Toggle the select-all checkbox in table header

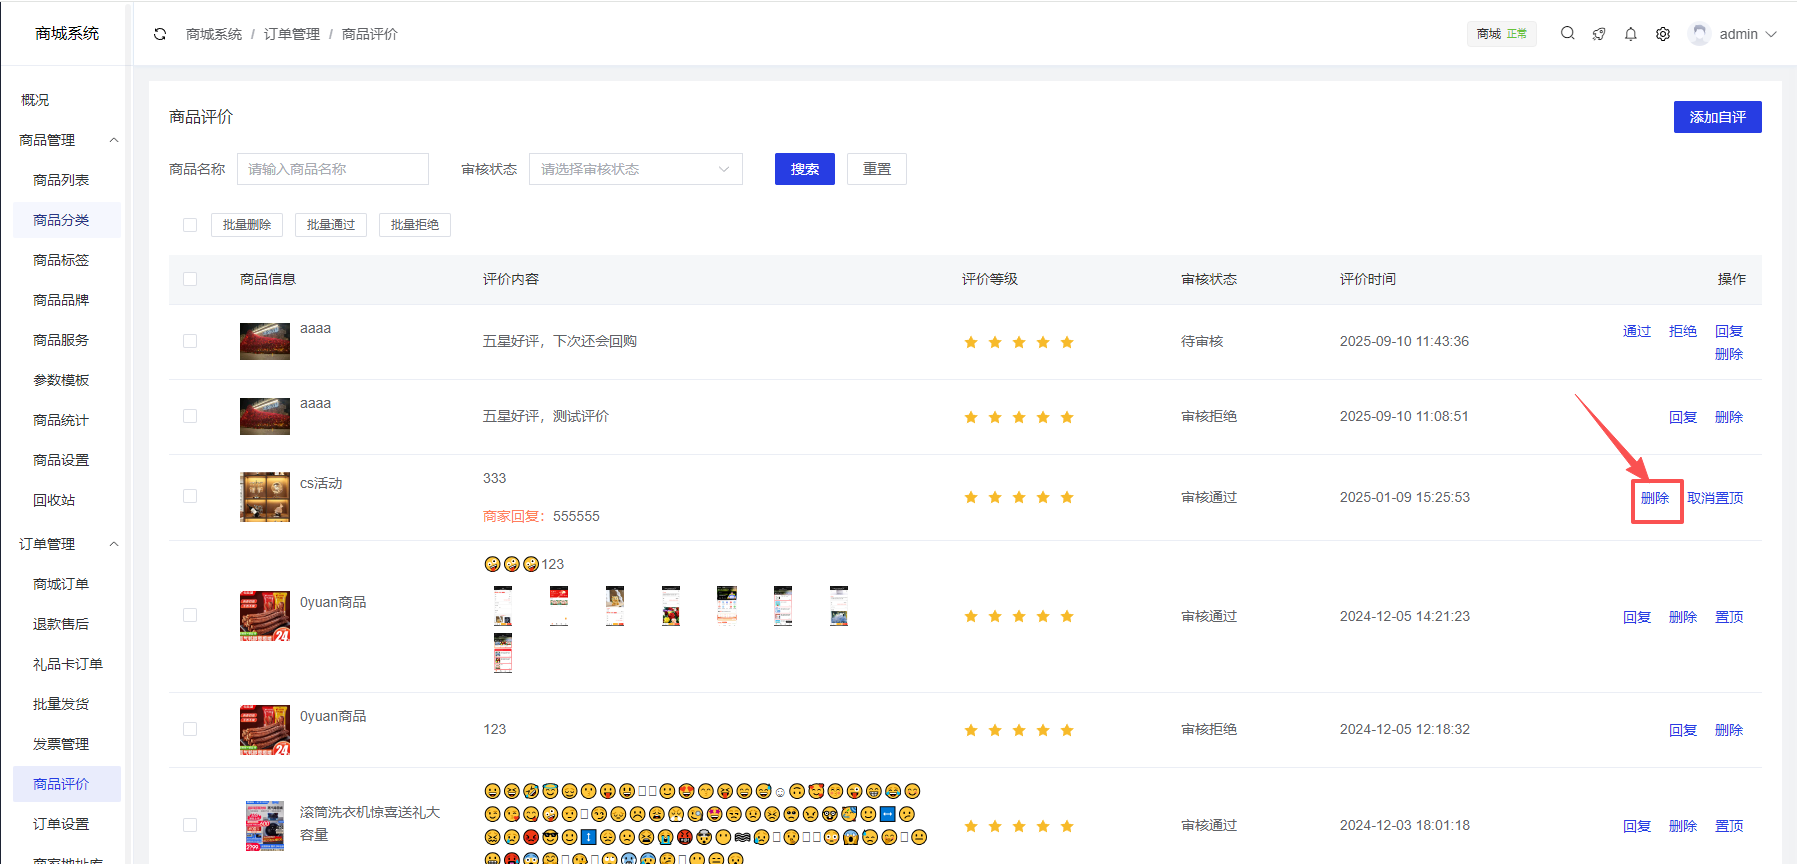pos(190,279)
